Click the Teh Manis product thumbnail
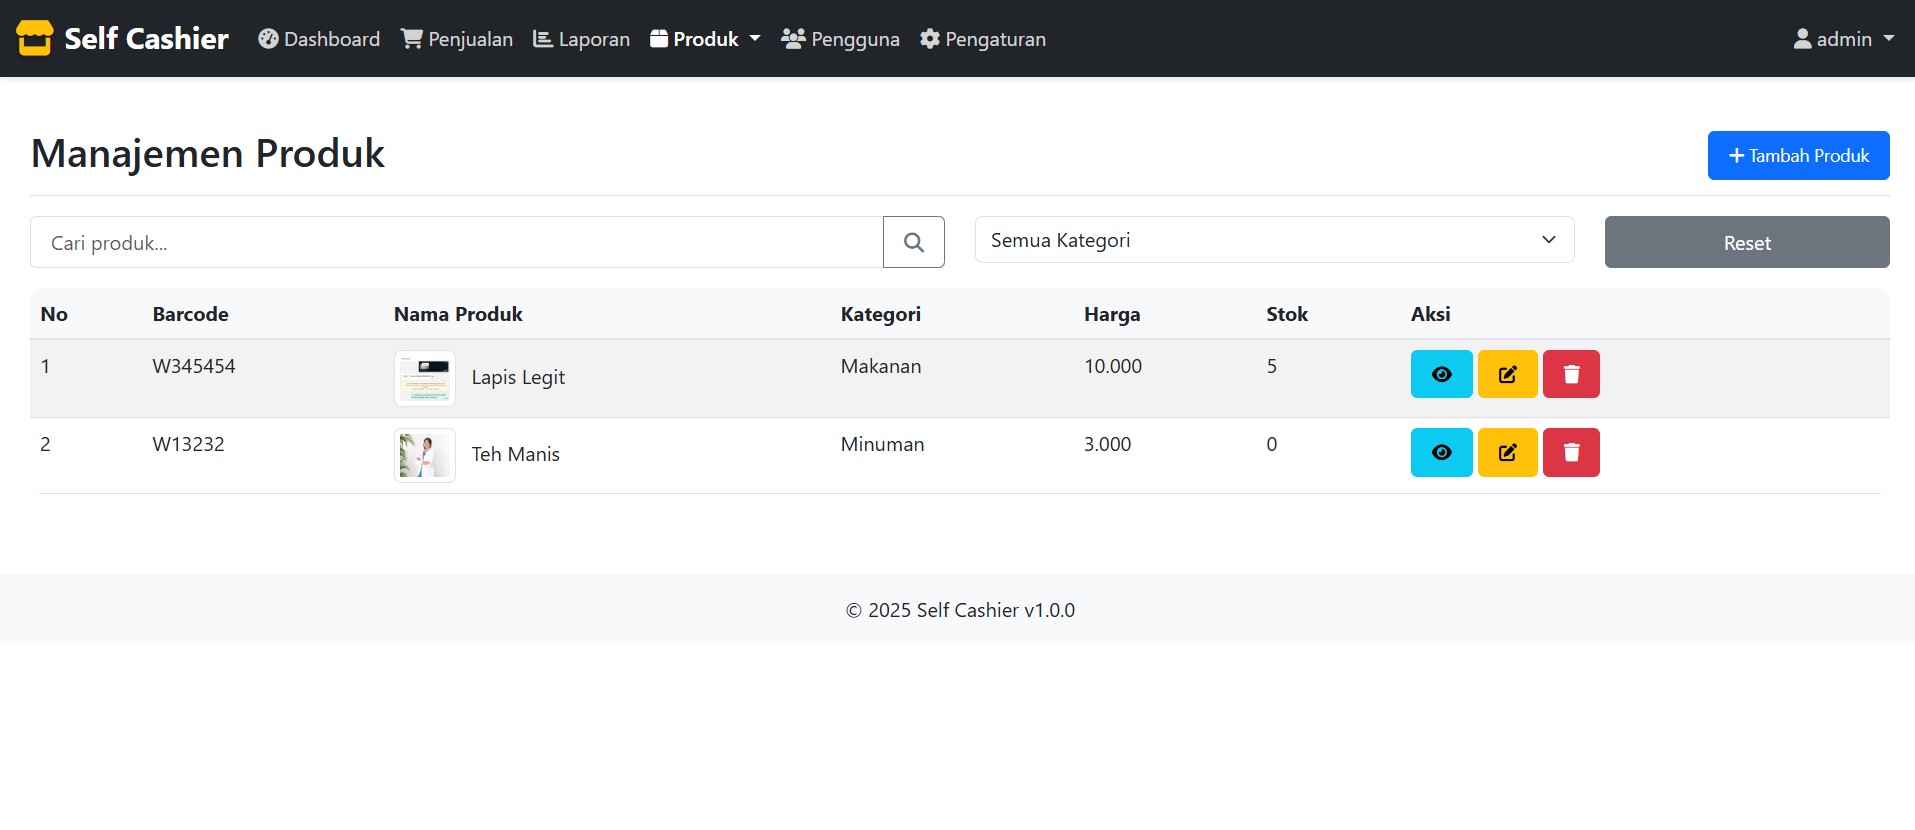The width and height of the screenshot is (1915, 830). tap(425, 455)
